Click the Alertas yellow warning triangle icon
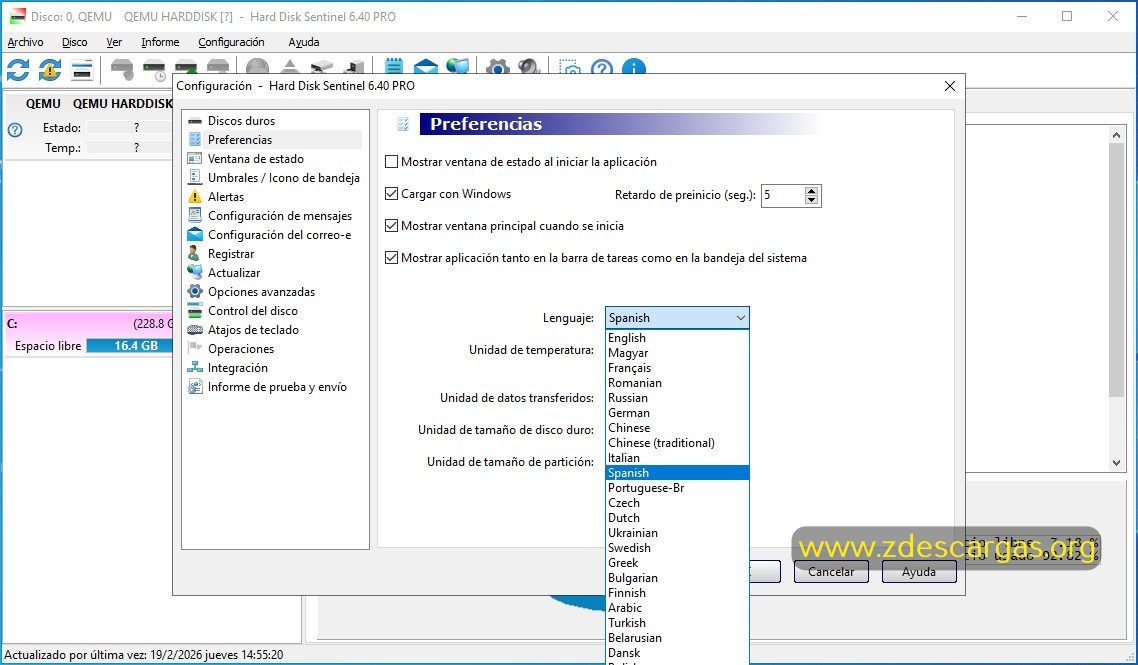The width and height of the screenshot is (1138, 665). pos(195,197)
